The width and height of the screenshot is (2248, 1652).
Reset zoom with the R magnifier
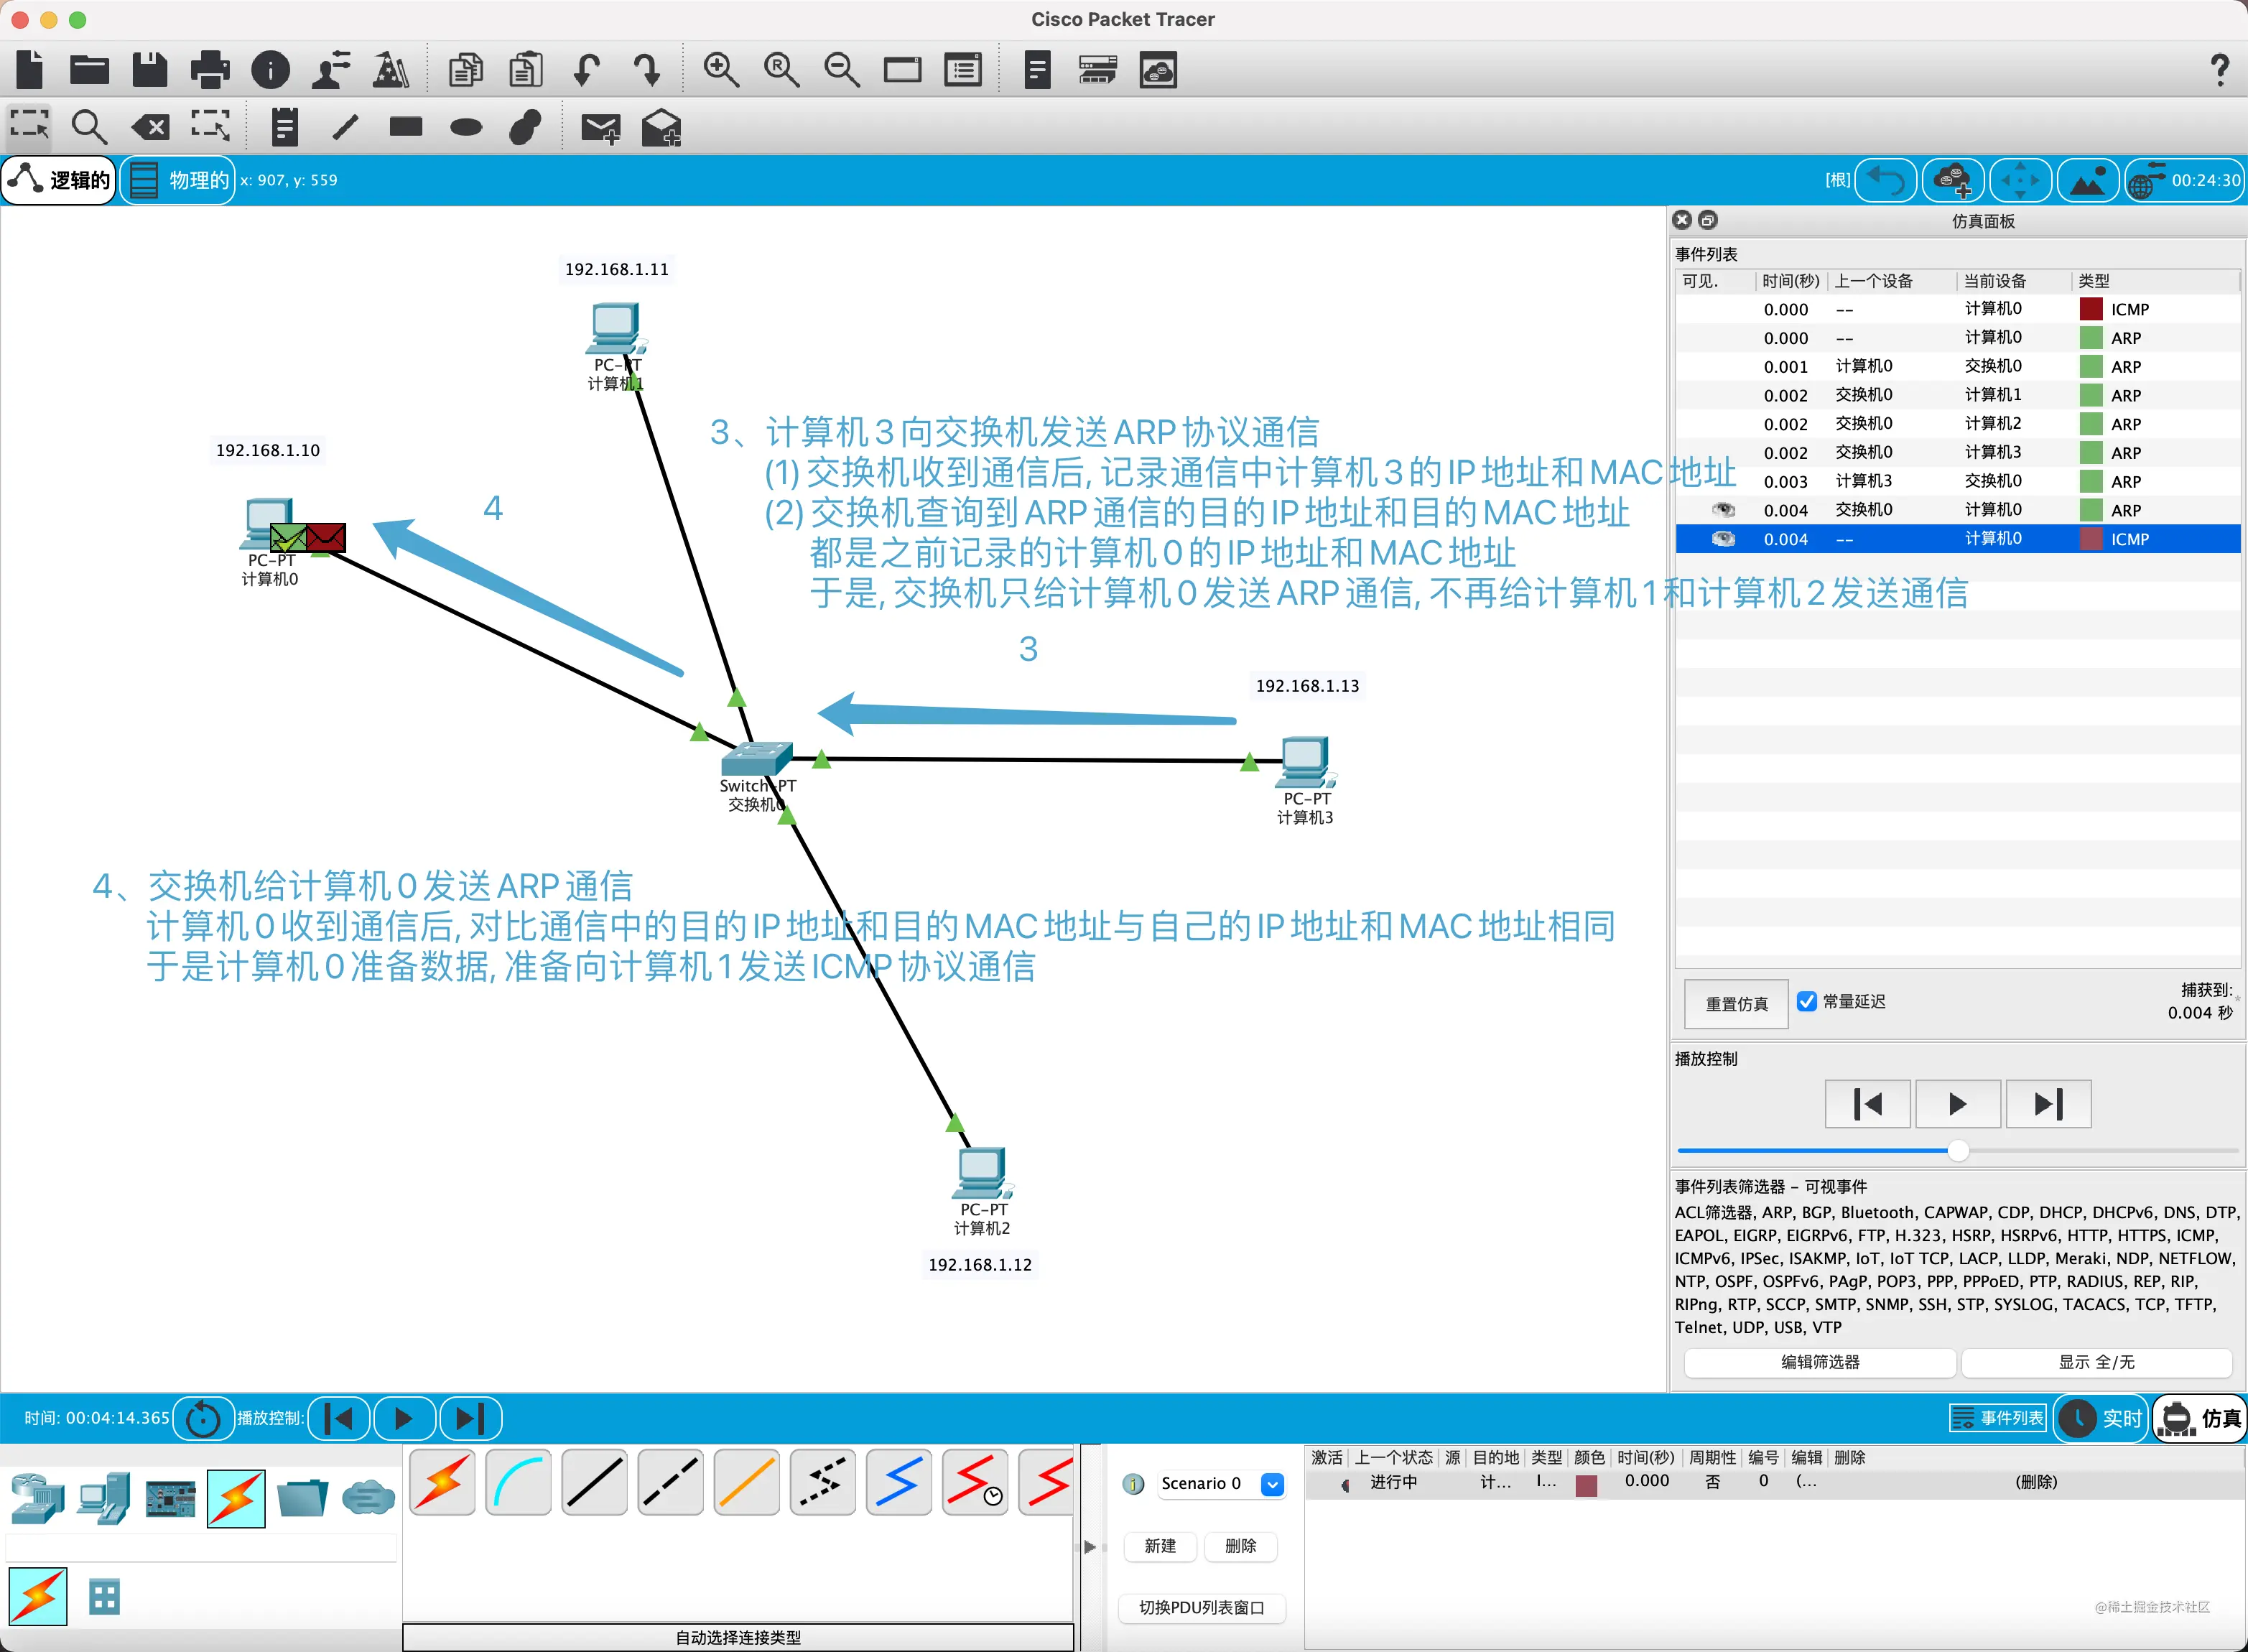pyautogui.click(x=781, y=70)
